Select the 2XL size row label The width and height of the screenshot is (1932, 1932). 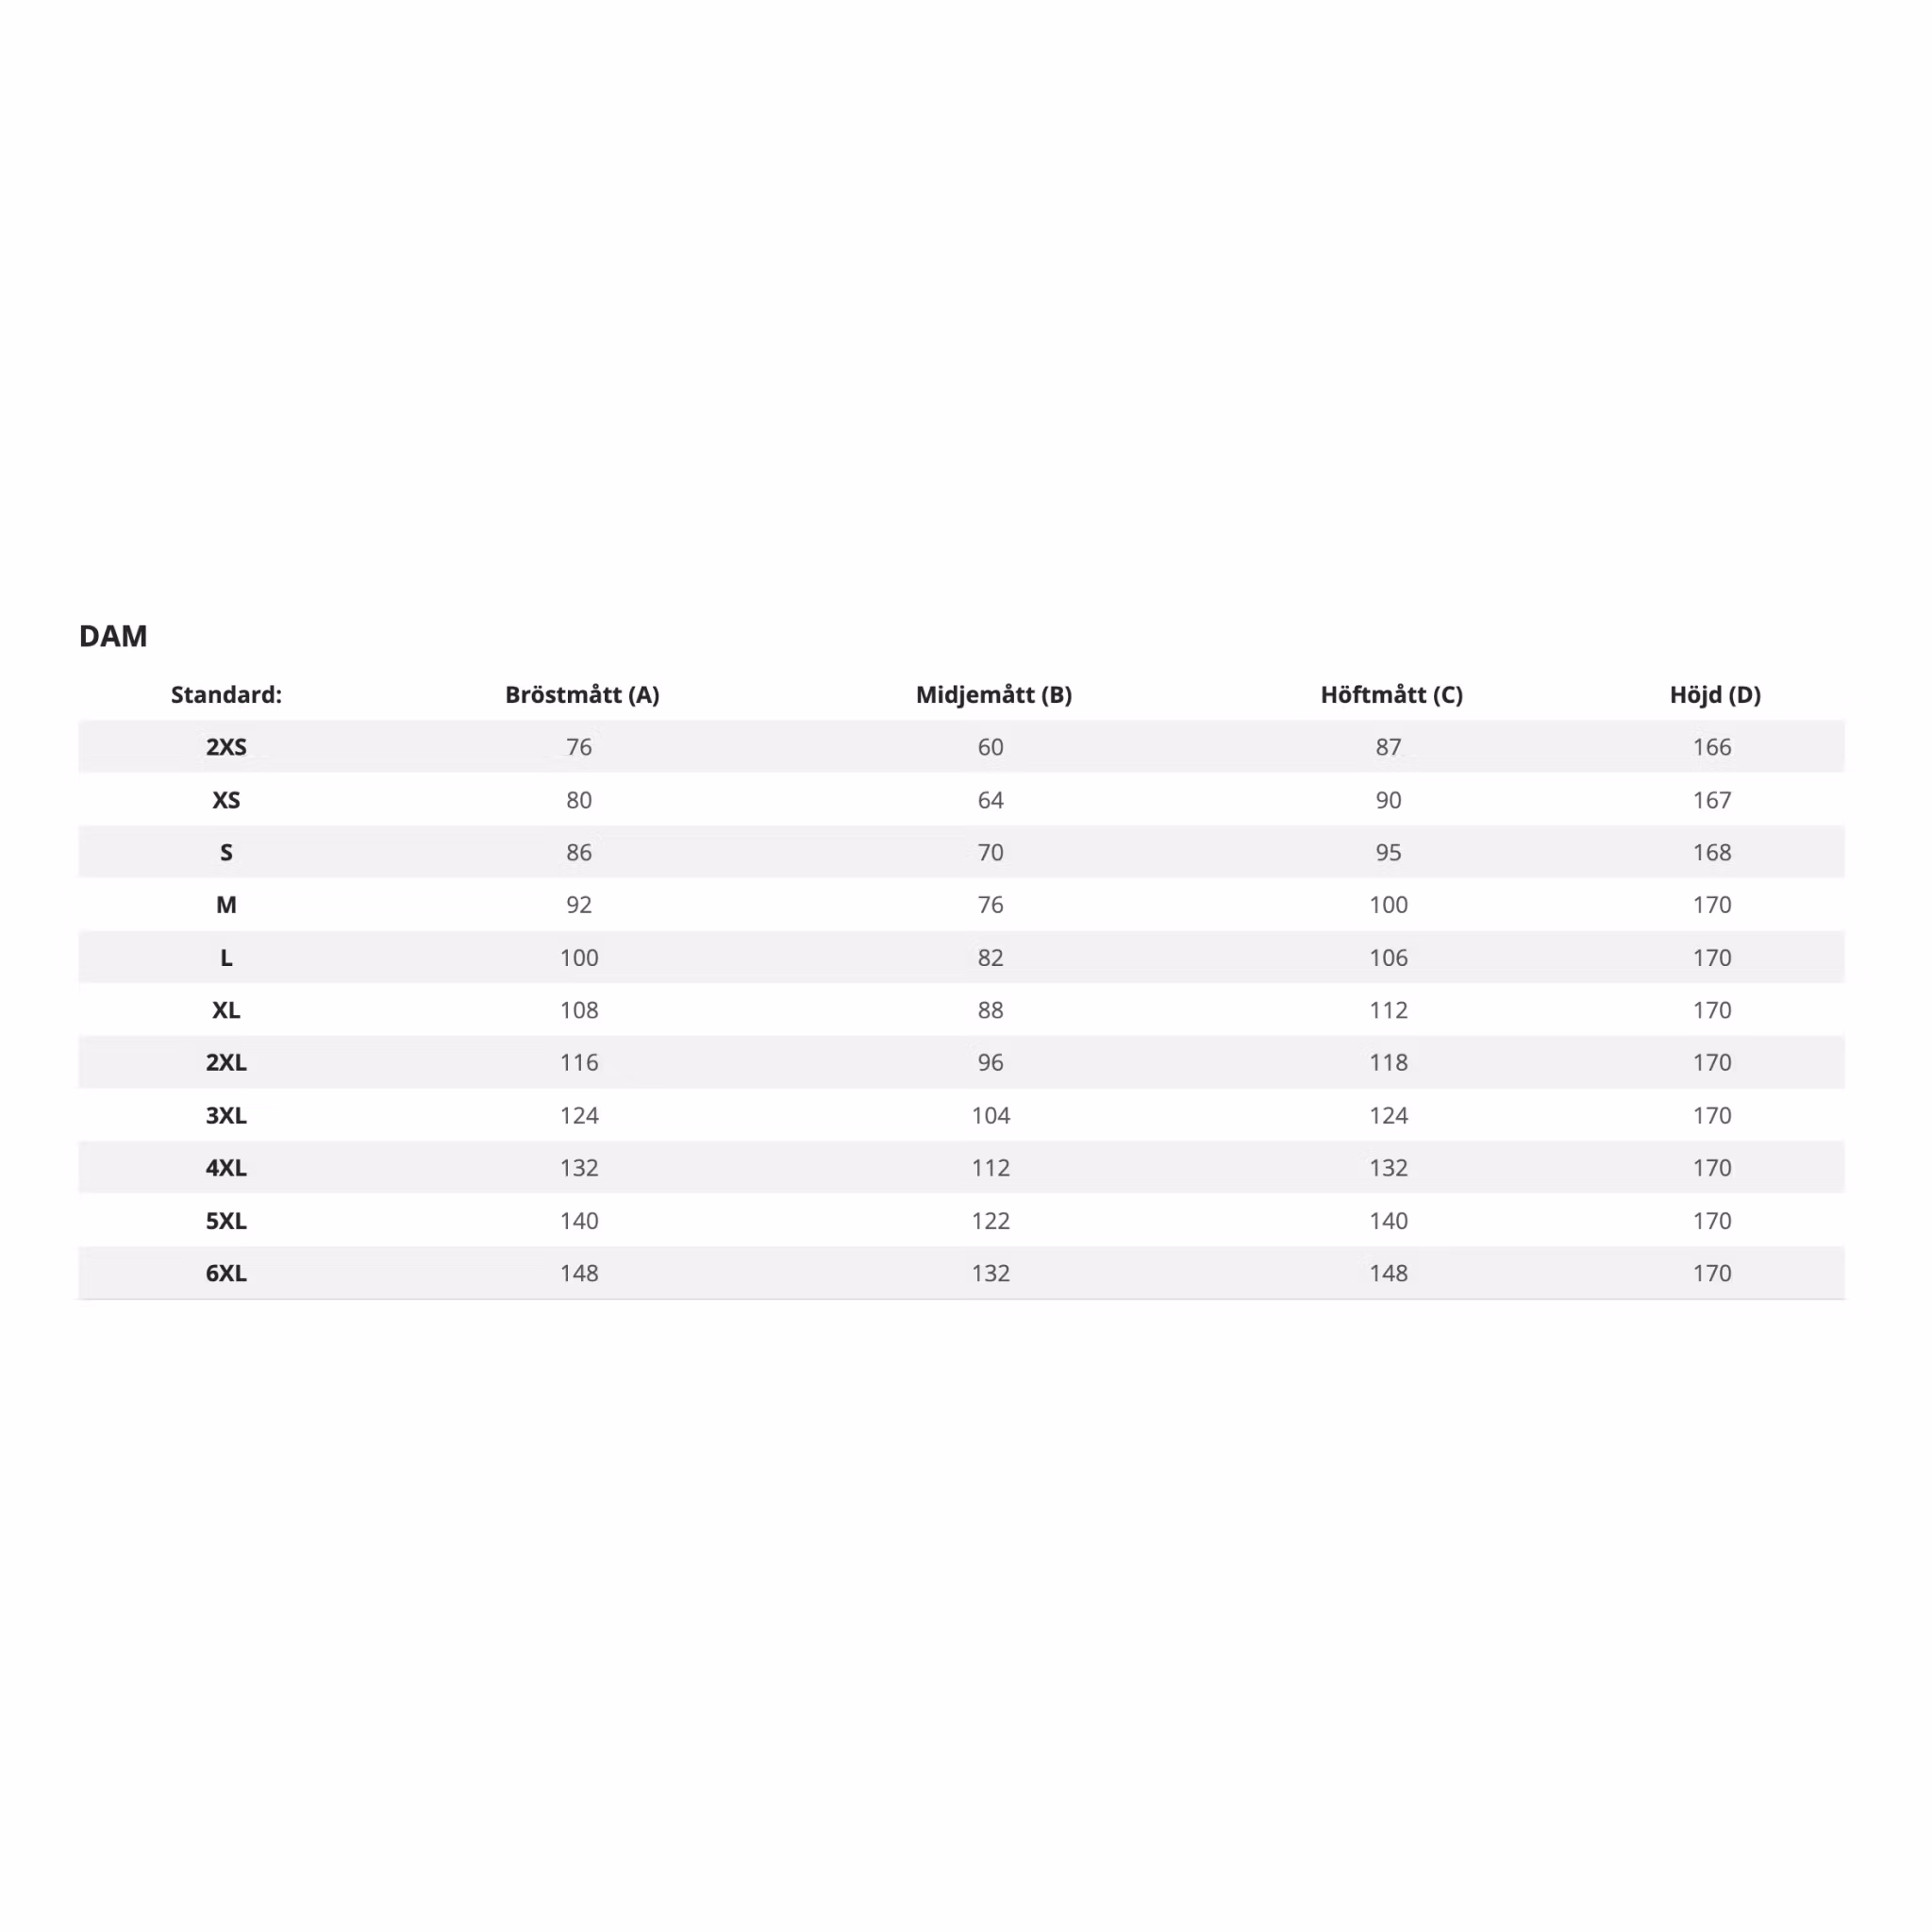pyautogui.click(x=226, y=1063)
